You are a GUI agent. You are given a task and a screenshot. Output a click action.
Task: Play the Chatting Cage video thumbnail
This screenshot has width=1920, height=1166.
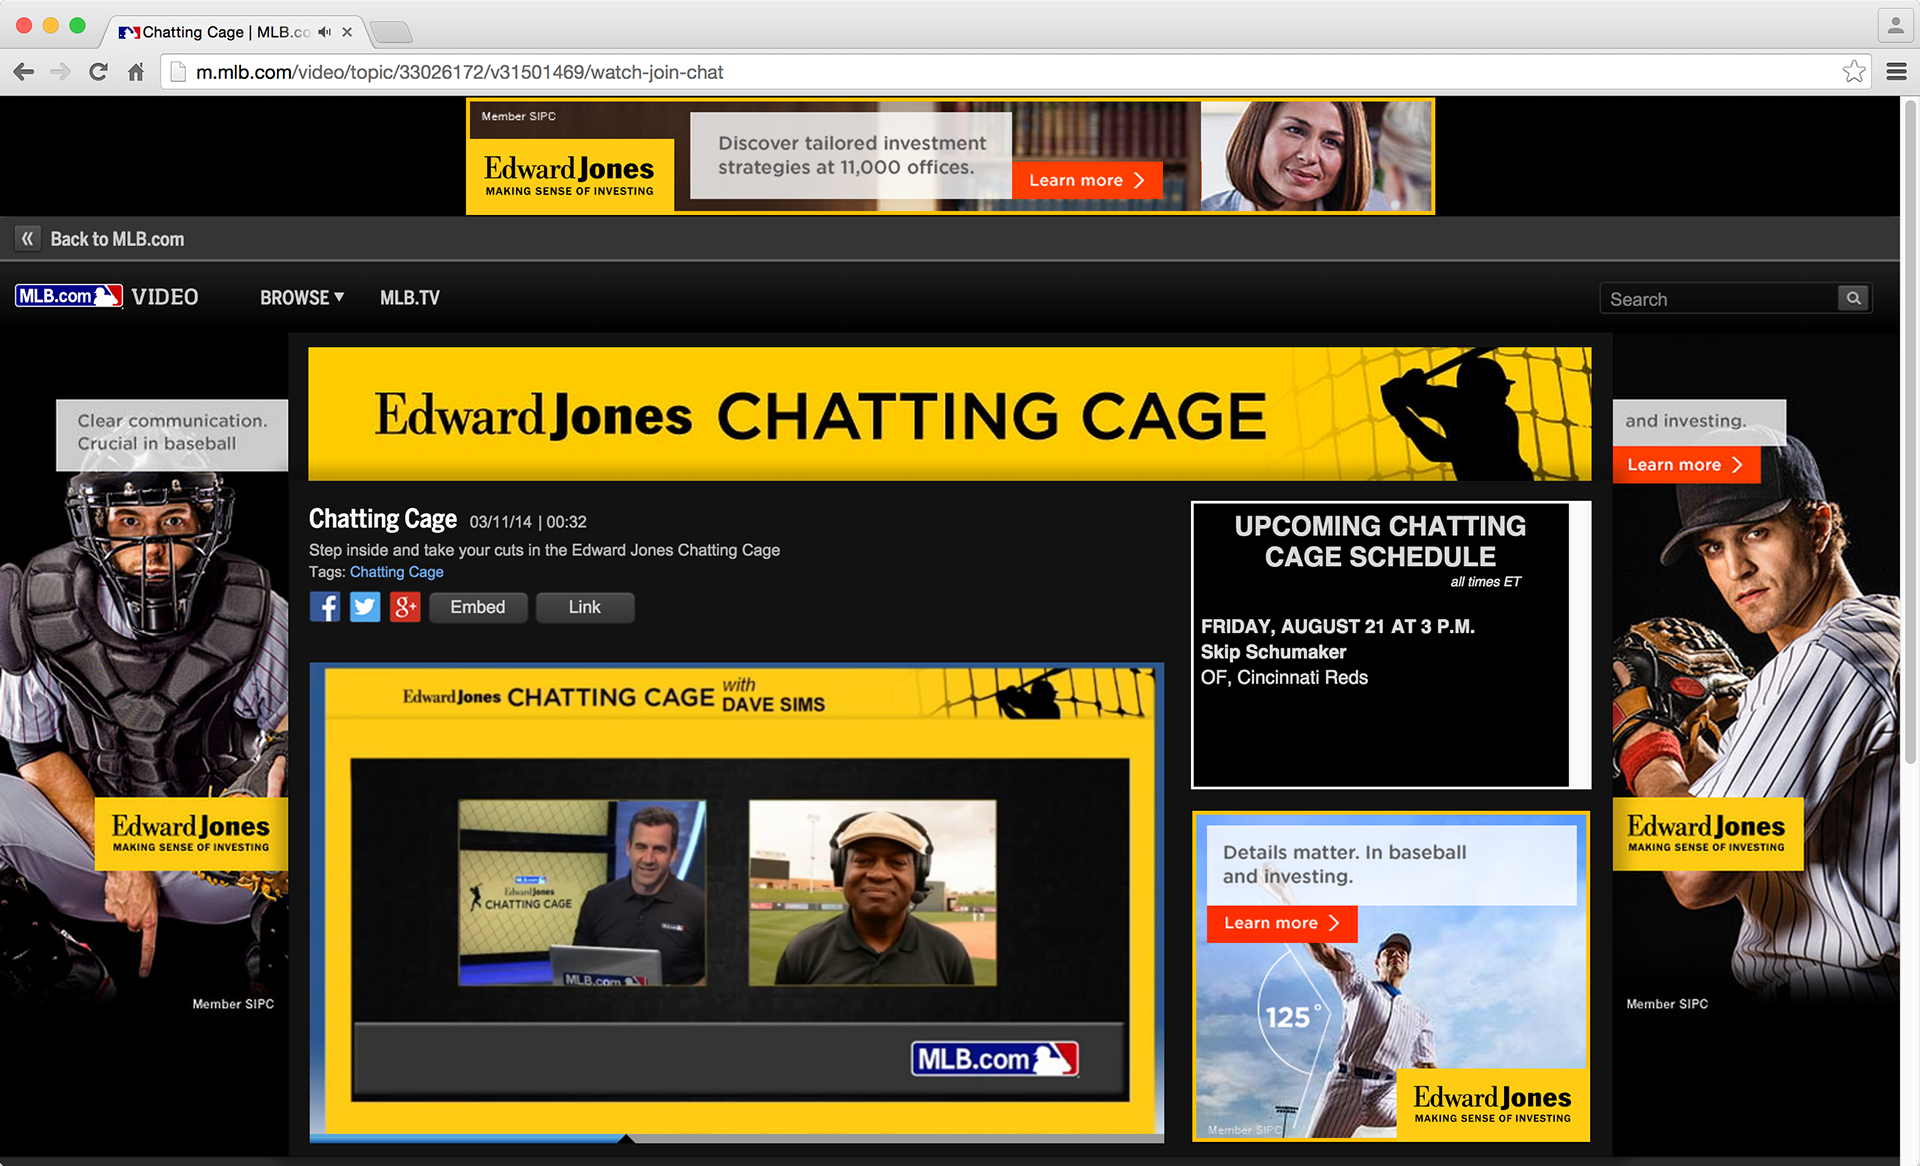click(x=739, y=900)
